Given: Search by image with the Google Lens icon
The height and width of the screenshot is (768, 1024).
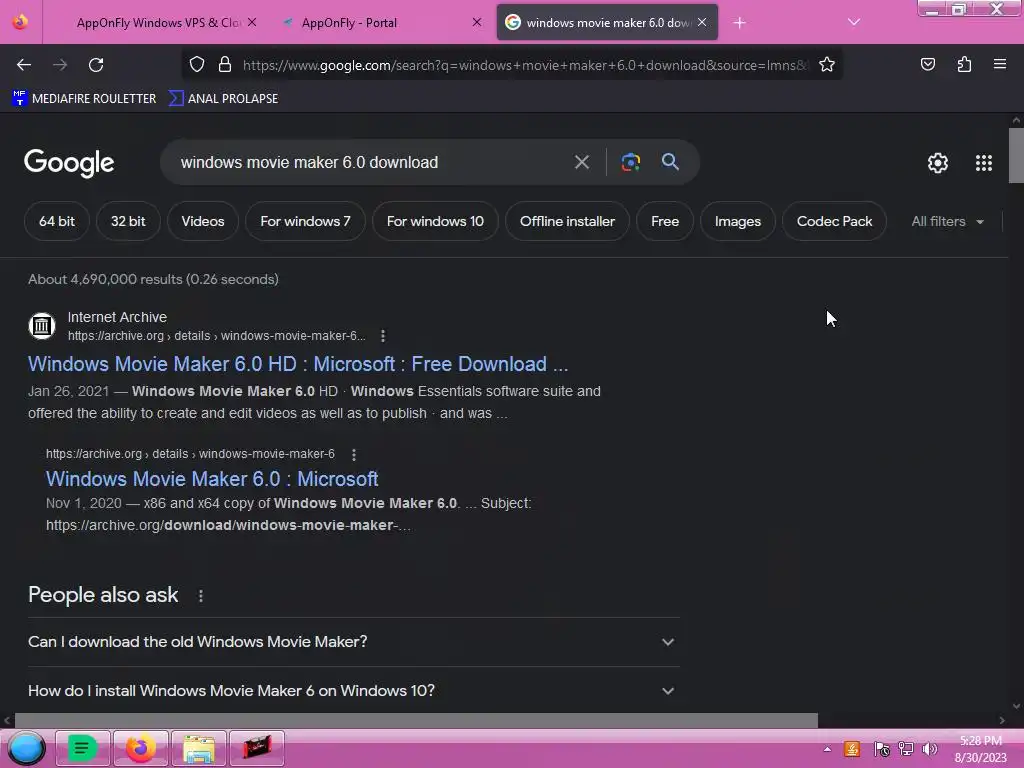Looking at the screenshot, I should point(630,162).
